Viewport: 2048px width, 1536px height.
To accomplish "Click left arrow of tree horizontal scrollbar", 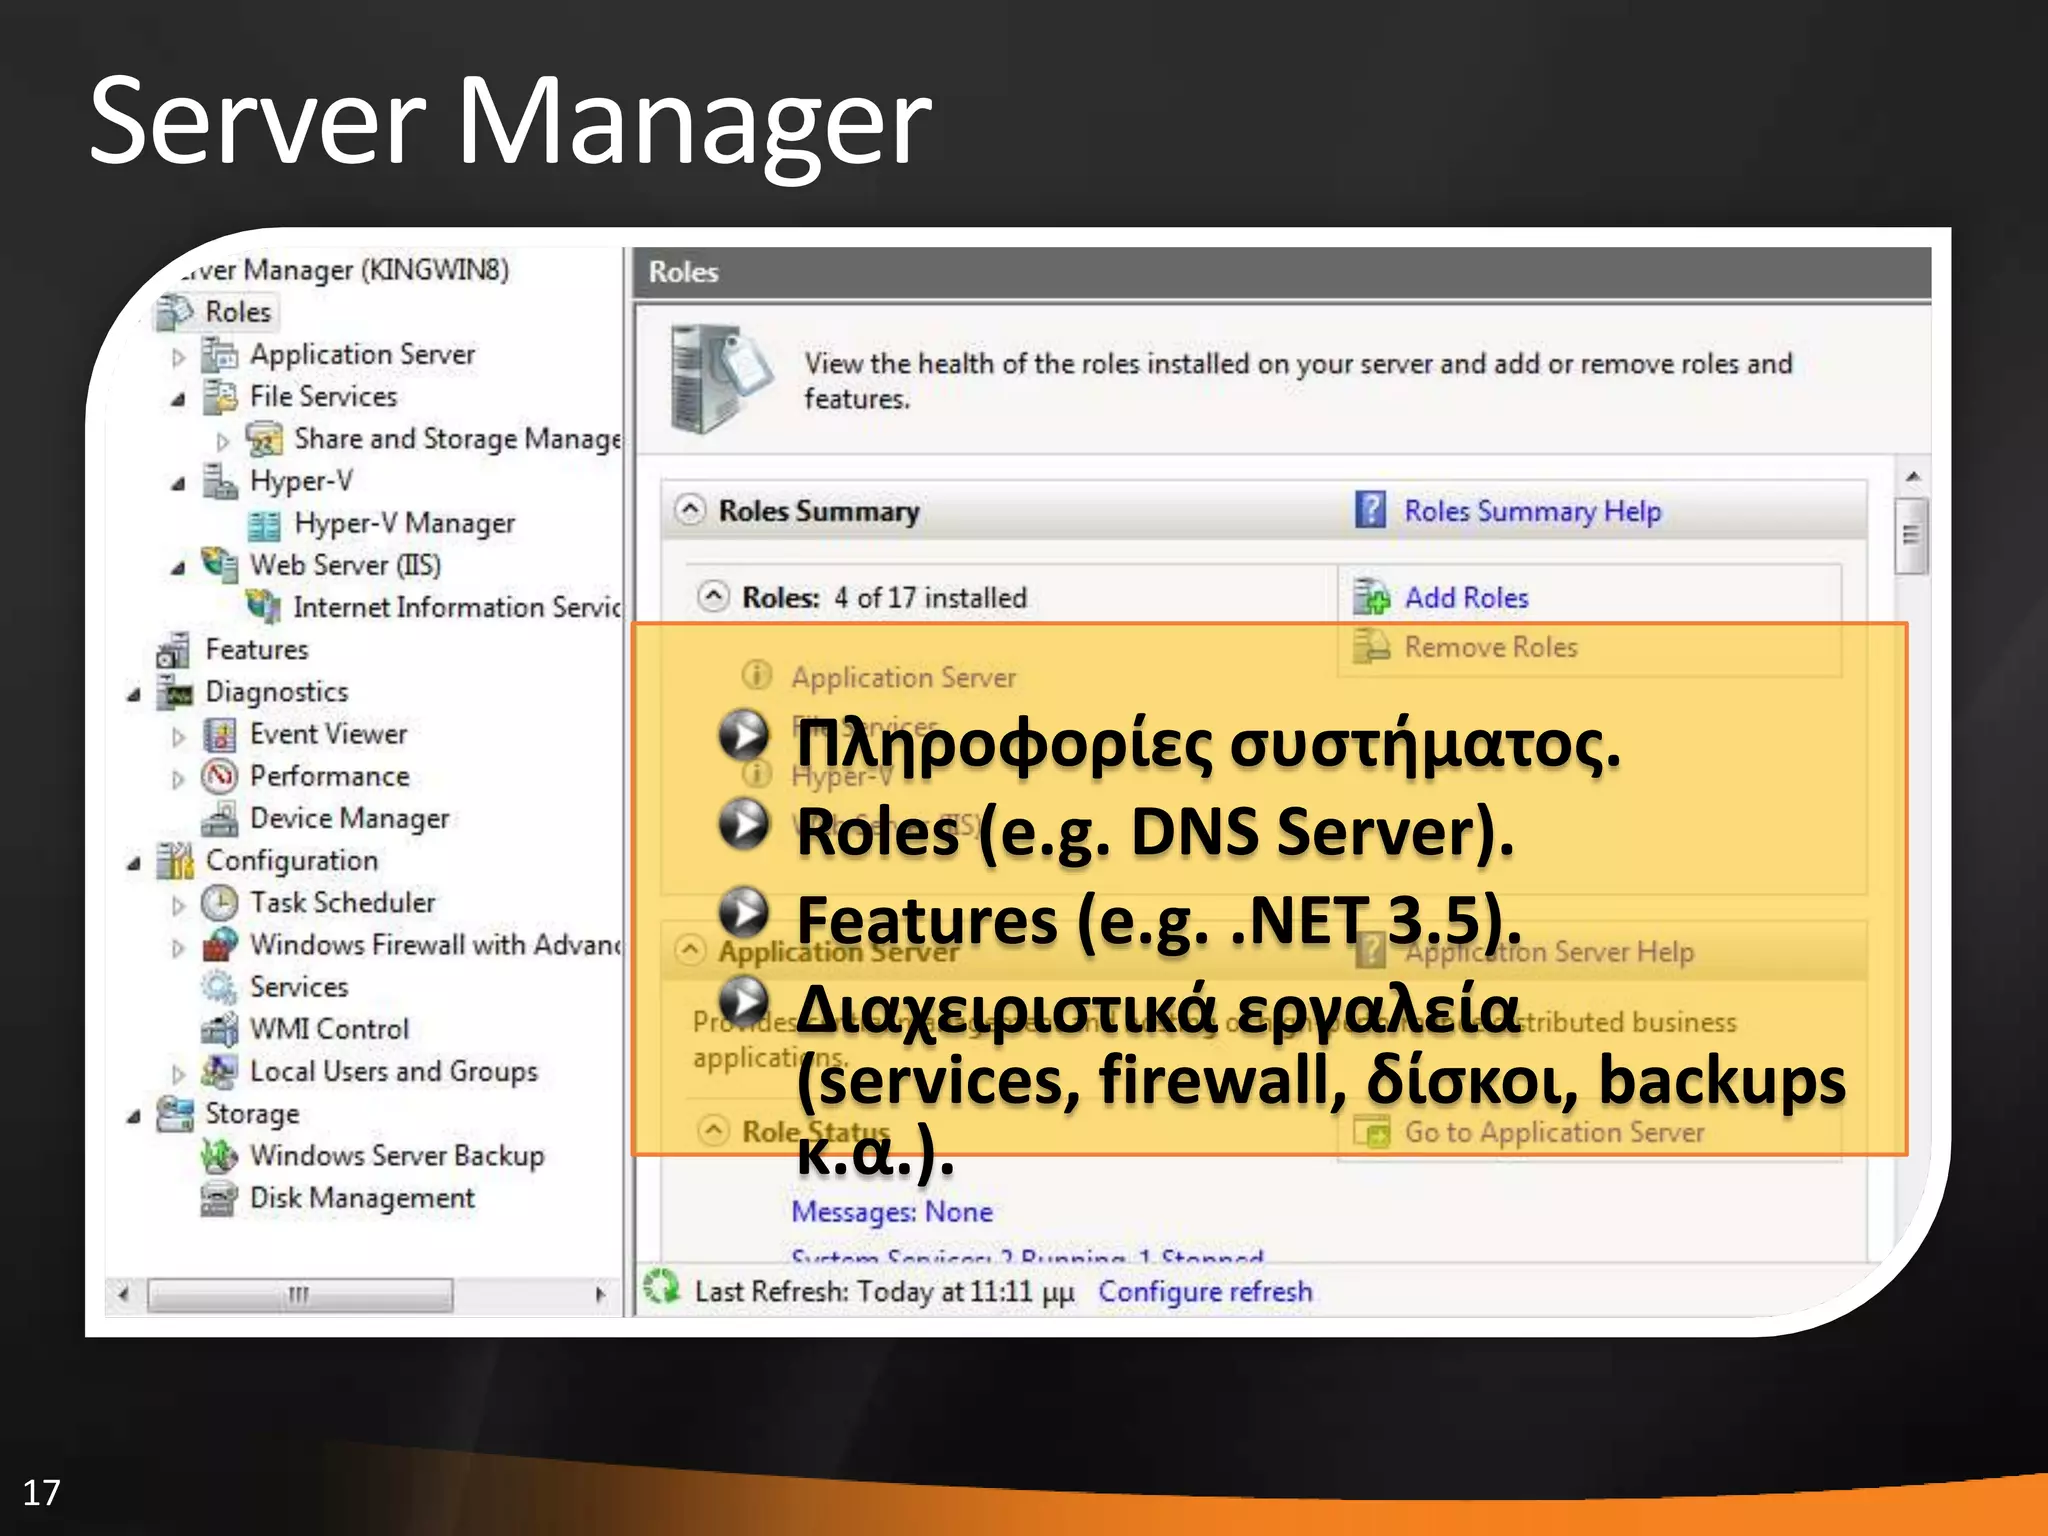I will (x=123, y=1294).
